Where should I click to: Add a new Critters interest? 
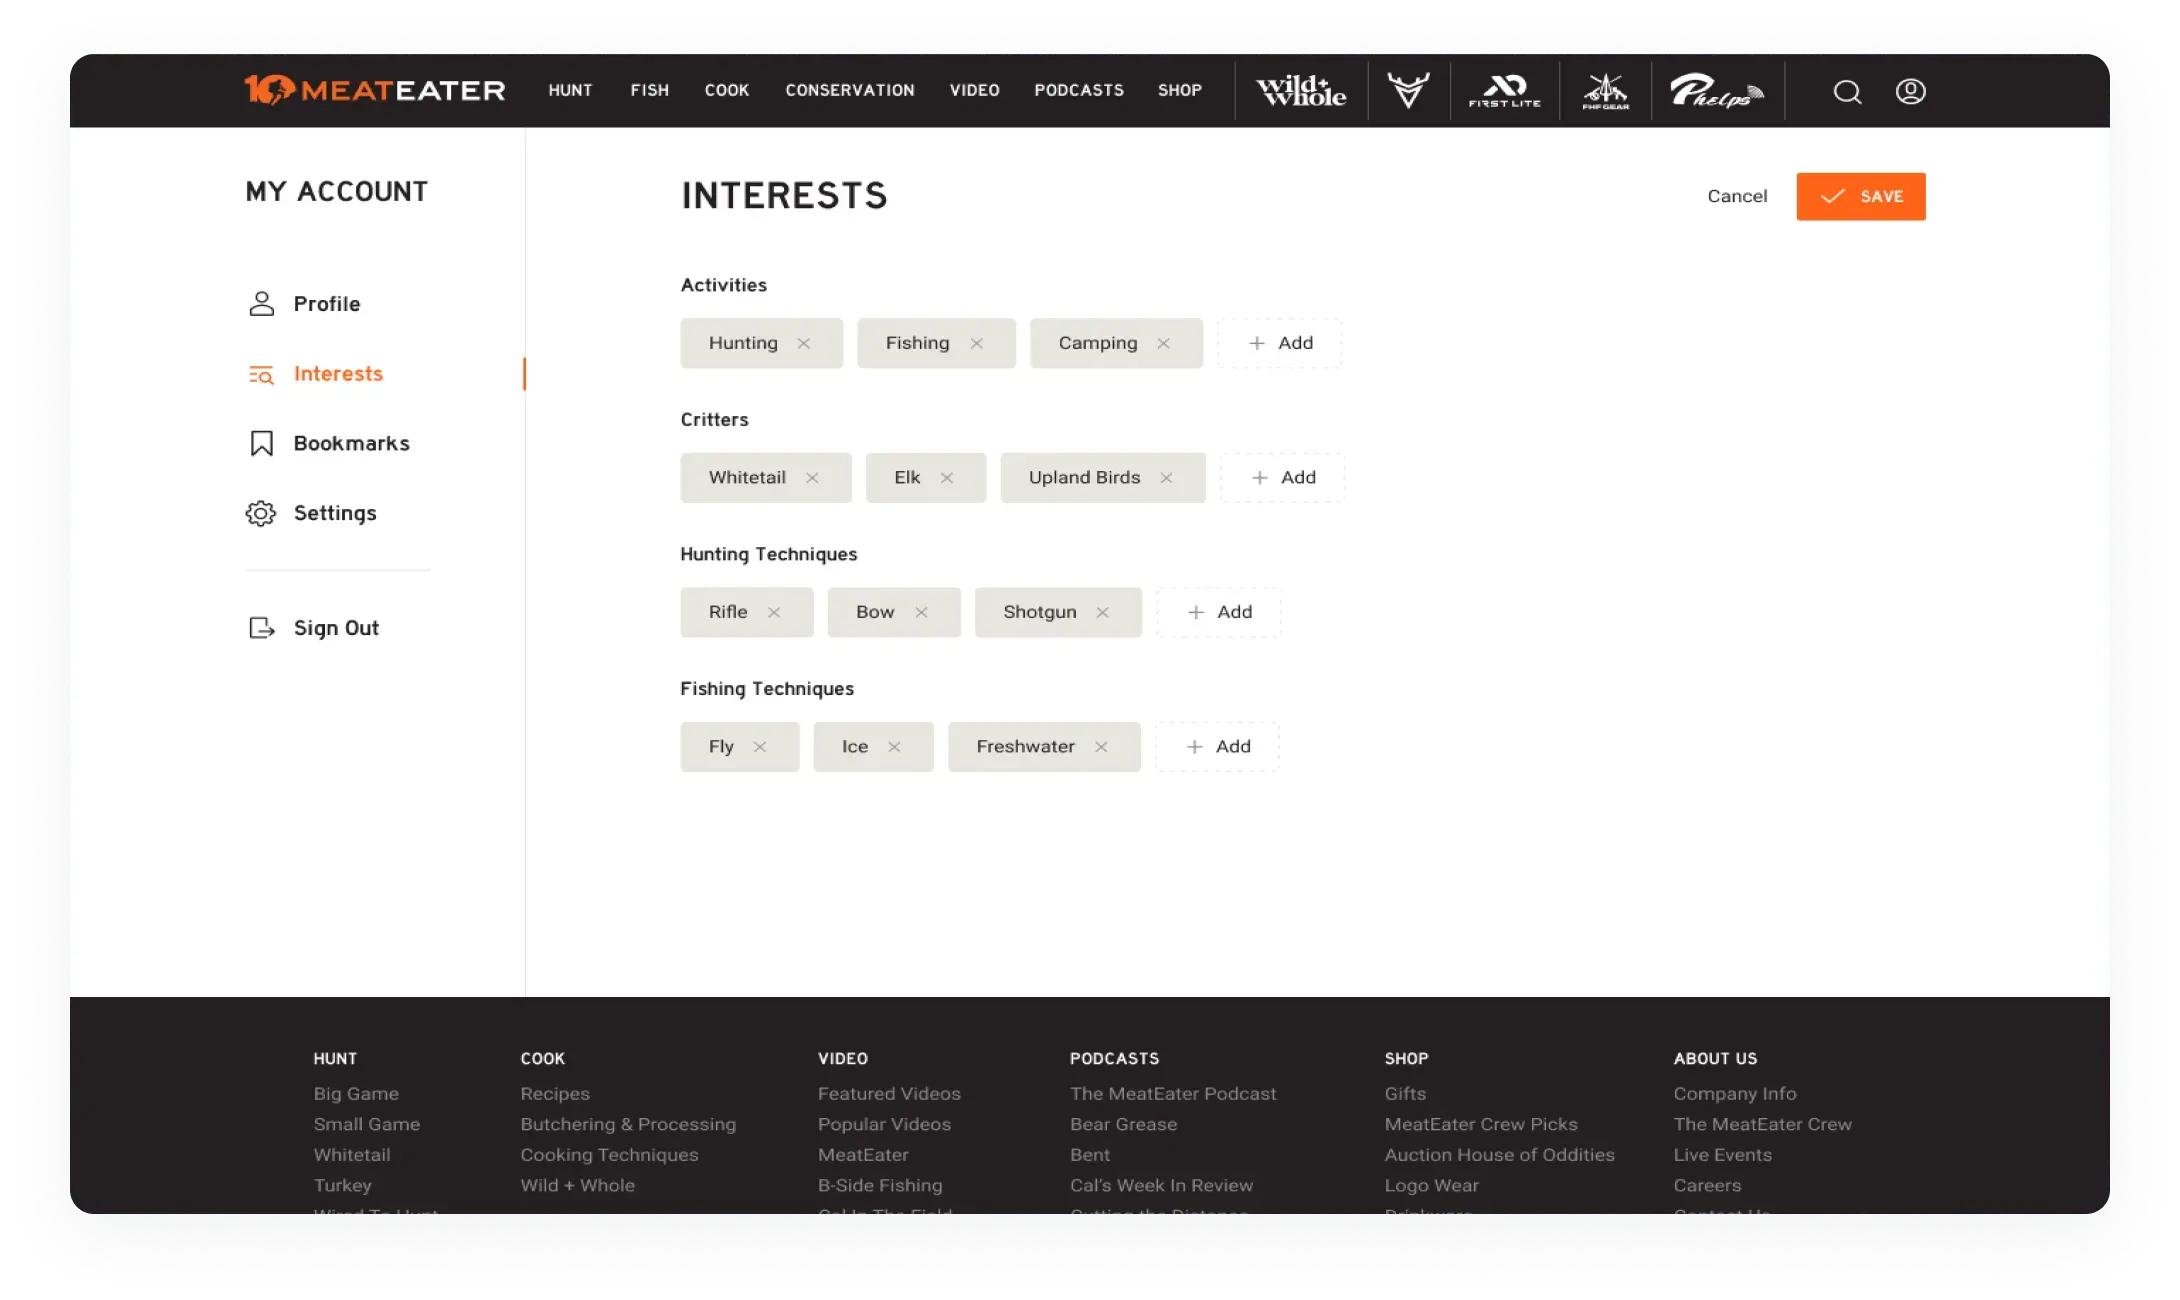pyautogui.click(x=1283, y=478)
